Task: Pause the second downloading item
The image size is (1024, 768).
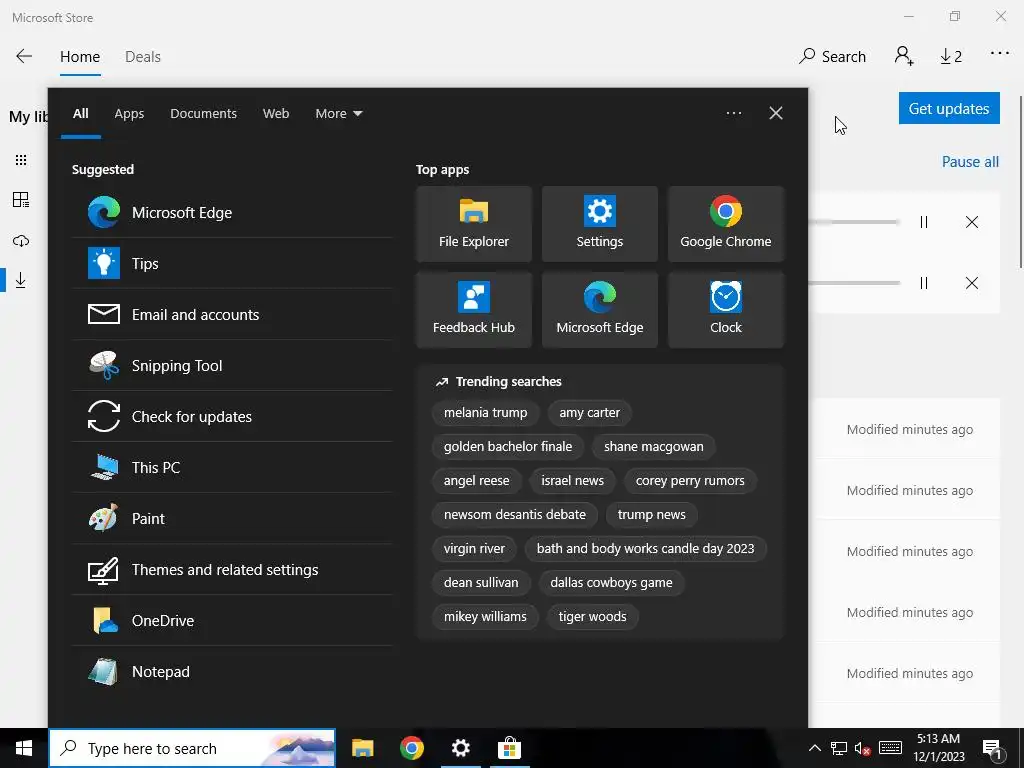Action: click(x=923, y=283)
